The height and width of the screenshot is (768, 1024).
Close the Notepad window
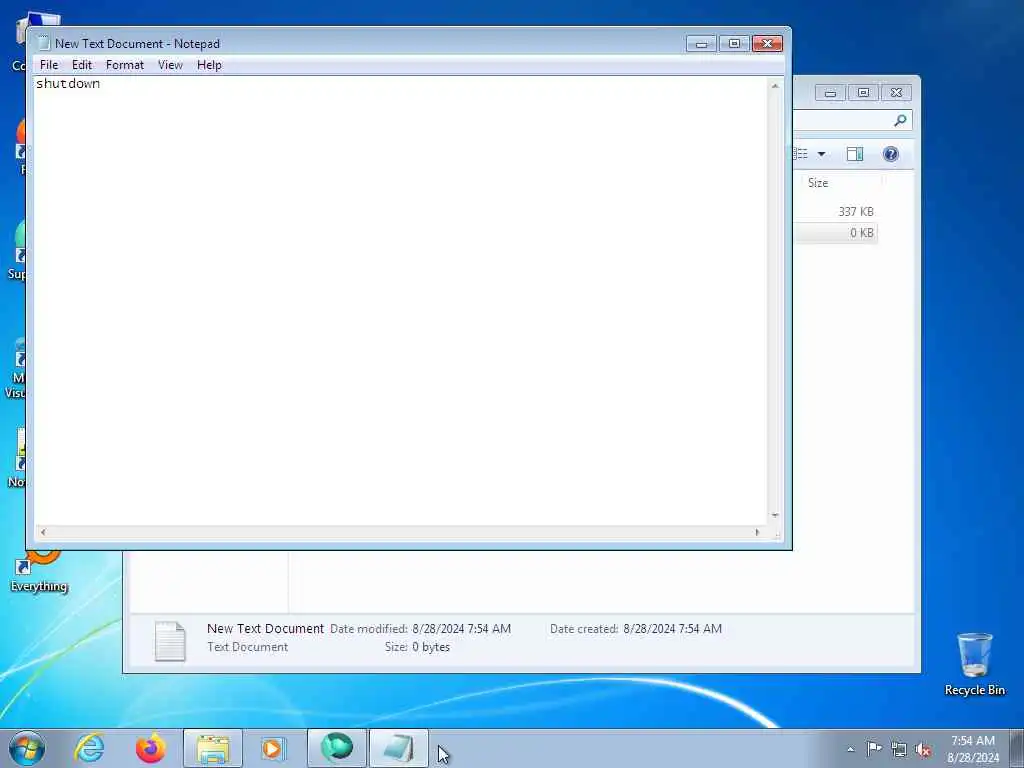click(x=767, y=44)
